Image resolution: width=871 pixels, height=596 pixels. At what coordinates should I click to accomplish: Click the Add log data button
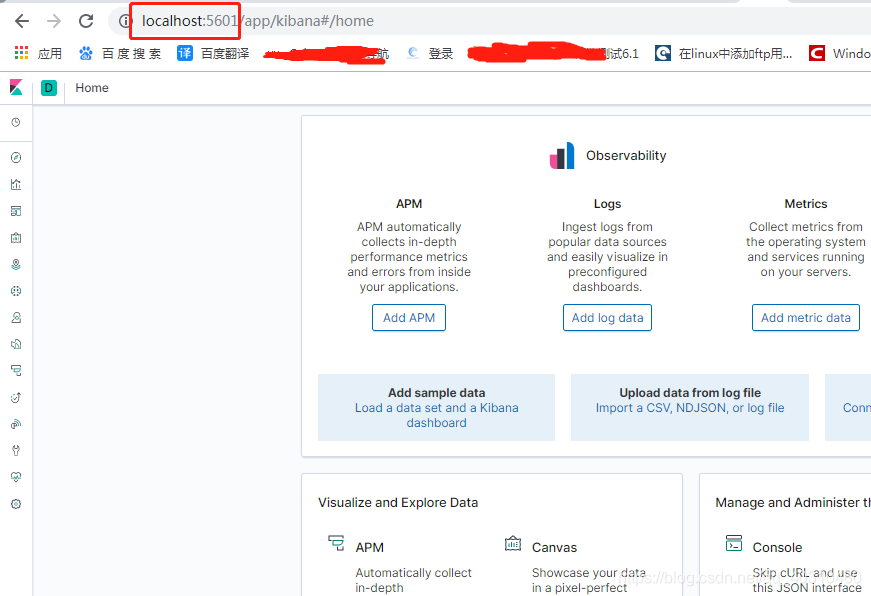click(x=607, y=317)
